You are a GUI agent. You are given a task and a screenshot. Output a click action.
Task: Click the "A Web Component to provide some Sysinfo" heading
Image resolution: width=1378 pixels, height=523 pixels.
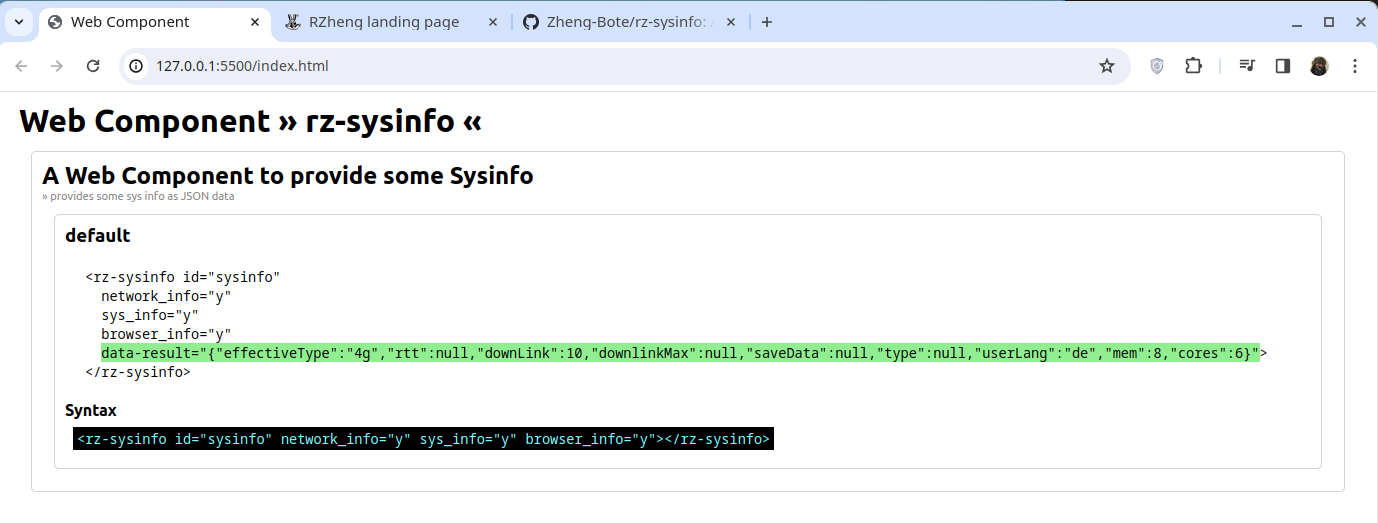click(x=288, y=176)
